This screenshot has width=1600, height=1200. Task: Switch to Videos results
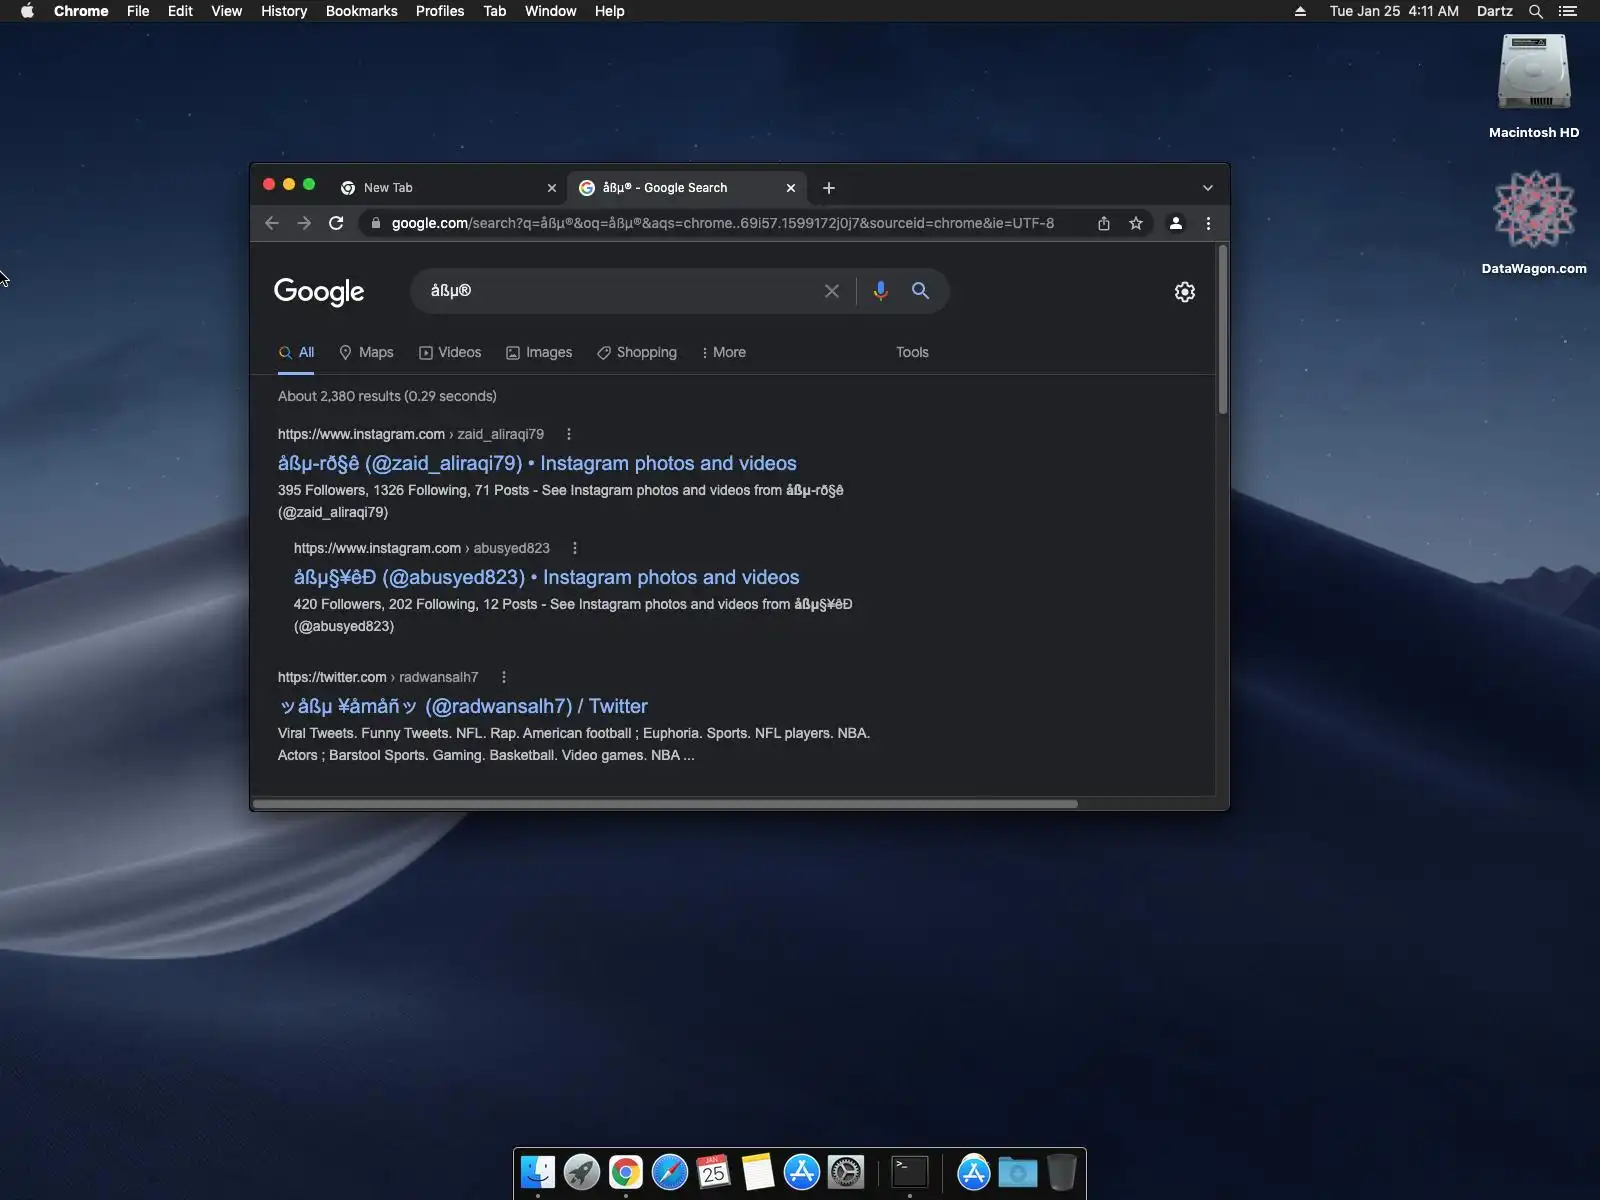coord(450,352)
